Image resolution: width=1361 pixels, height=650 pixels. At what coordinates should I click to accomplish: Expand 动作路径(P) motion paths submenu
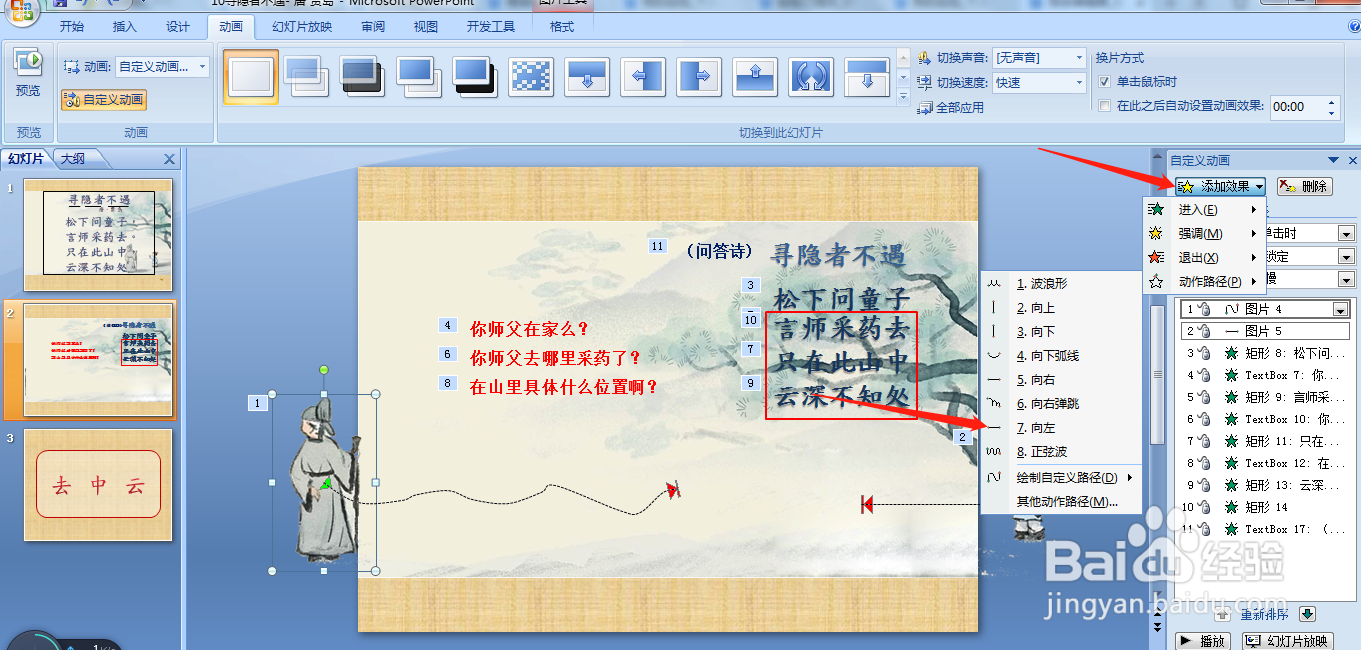coord(1205,282)
